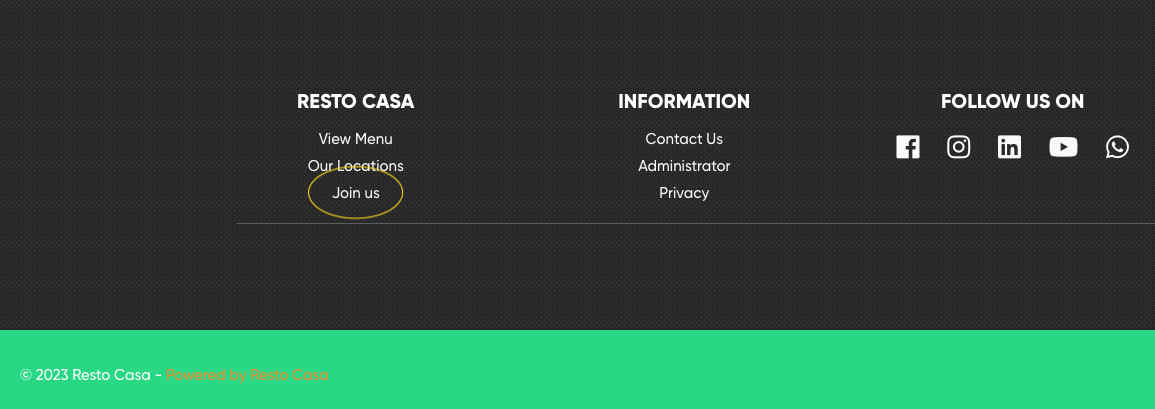This screenshot has width=1155, height=409.
Task: Go to the Administrator link
Action: pos(684,166)
